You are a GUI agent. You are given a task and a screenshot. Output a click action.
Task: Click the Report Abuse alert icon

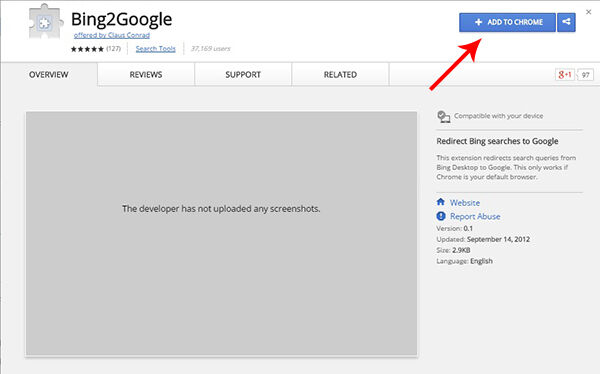coord(441,216)
